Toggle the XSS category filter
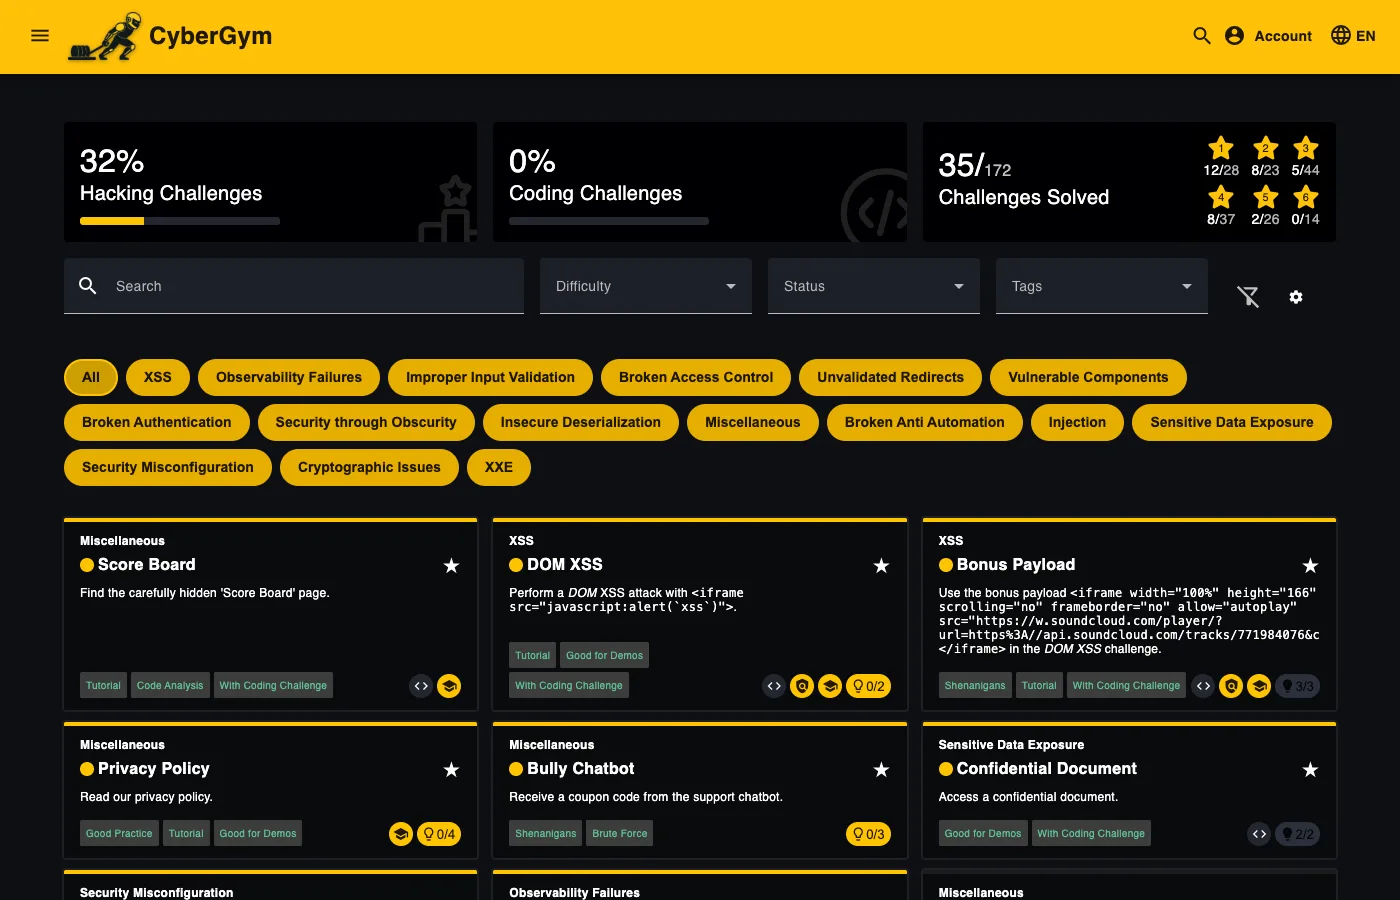 click(158, 377)
